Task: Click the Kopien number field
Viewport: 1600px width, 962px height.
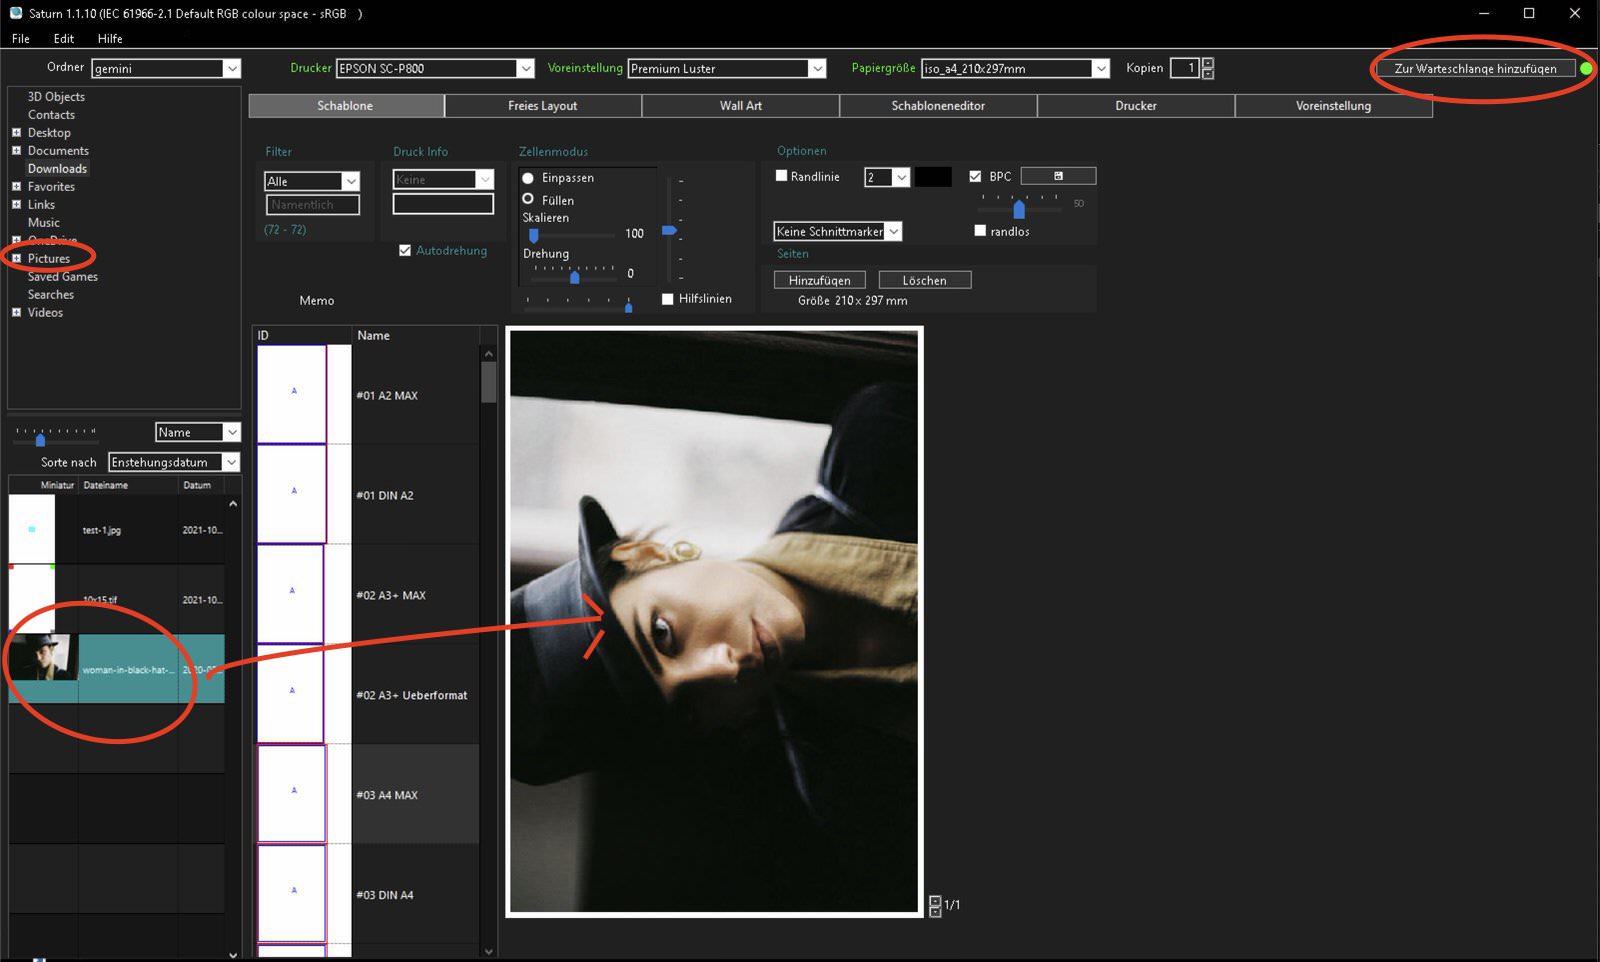Action: pos(1184,68)
